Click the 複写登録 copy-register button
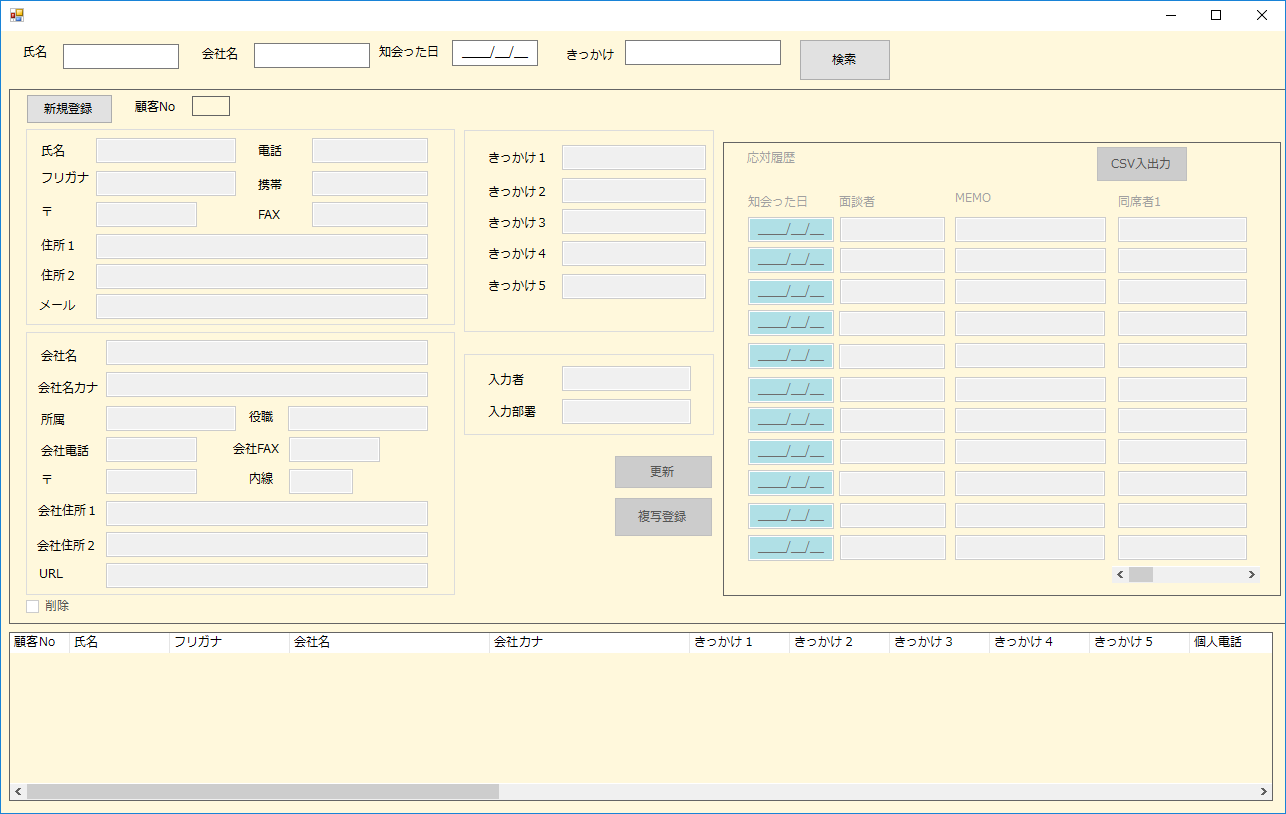1286x814 pixels. tap(663, 517)
